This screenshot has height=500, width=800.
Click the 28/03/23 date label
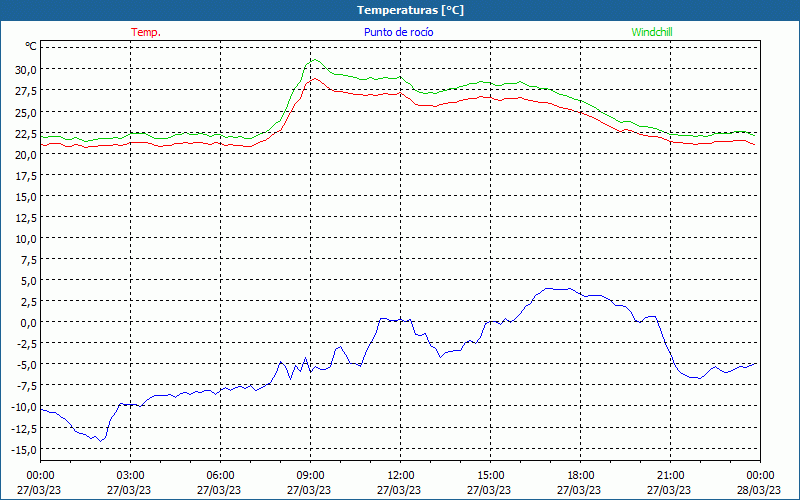pyautogui.click(x=759, y=490)
